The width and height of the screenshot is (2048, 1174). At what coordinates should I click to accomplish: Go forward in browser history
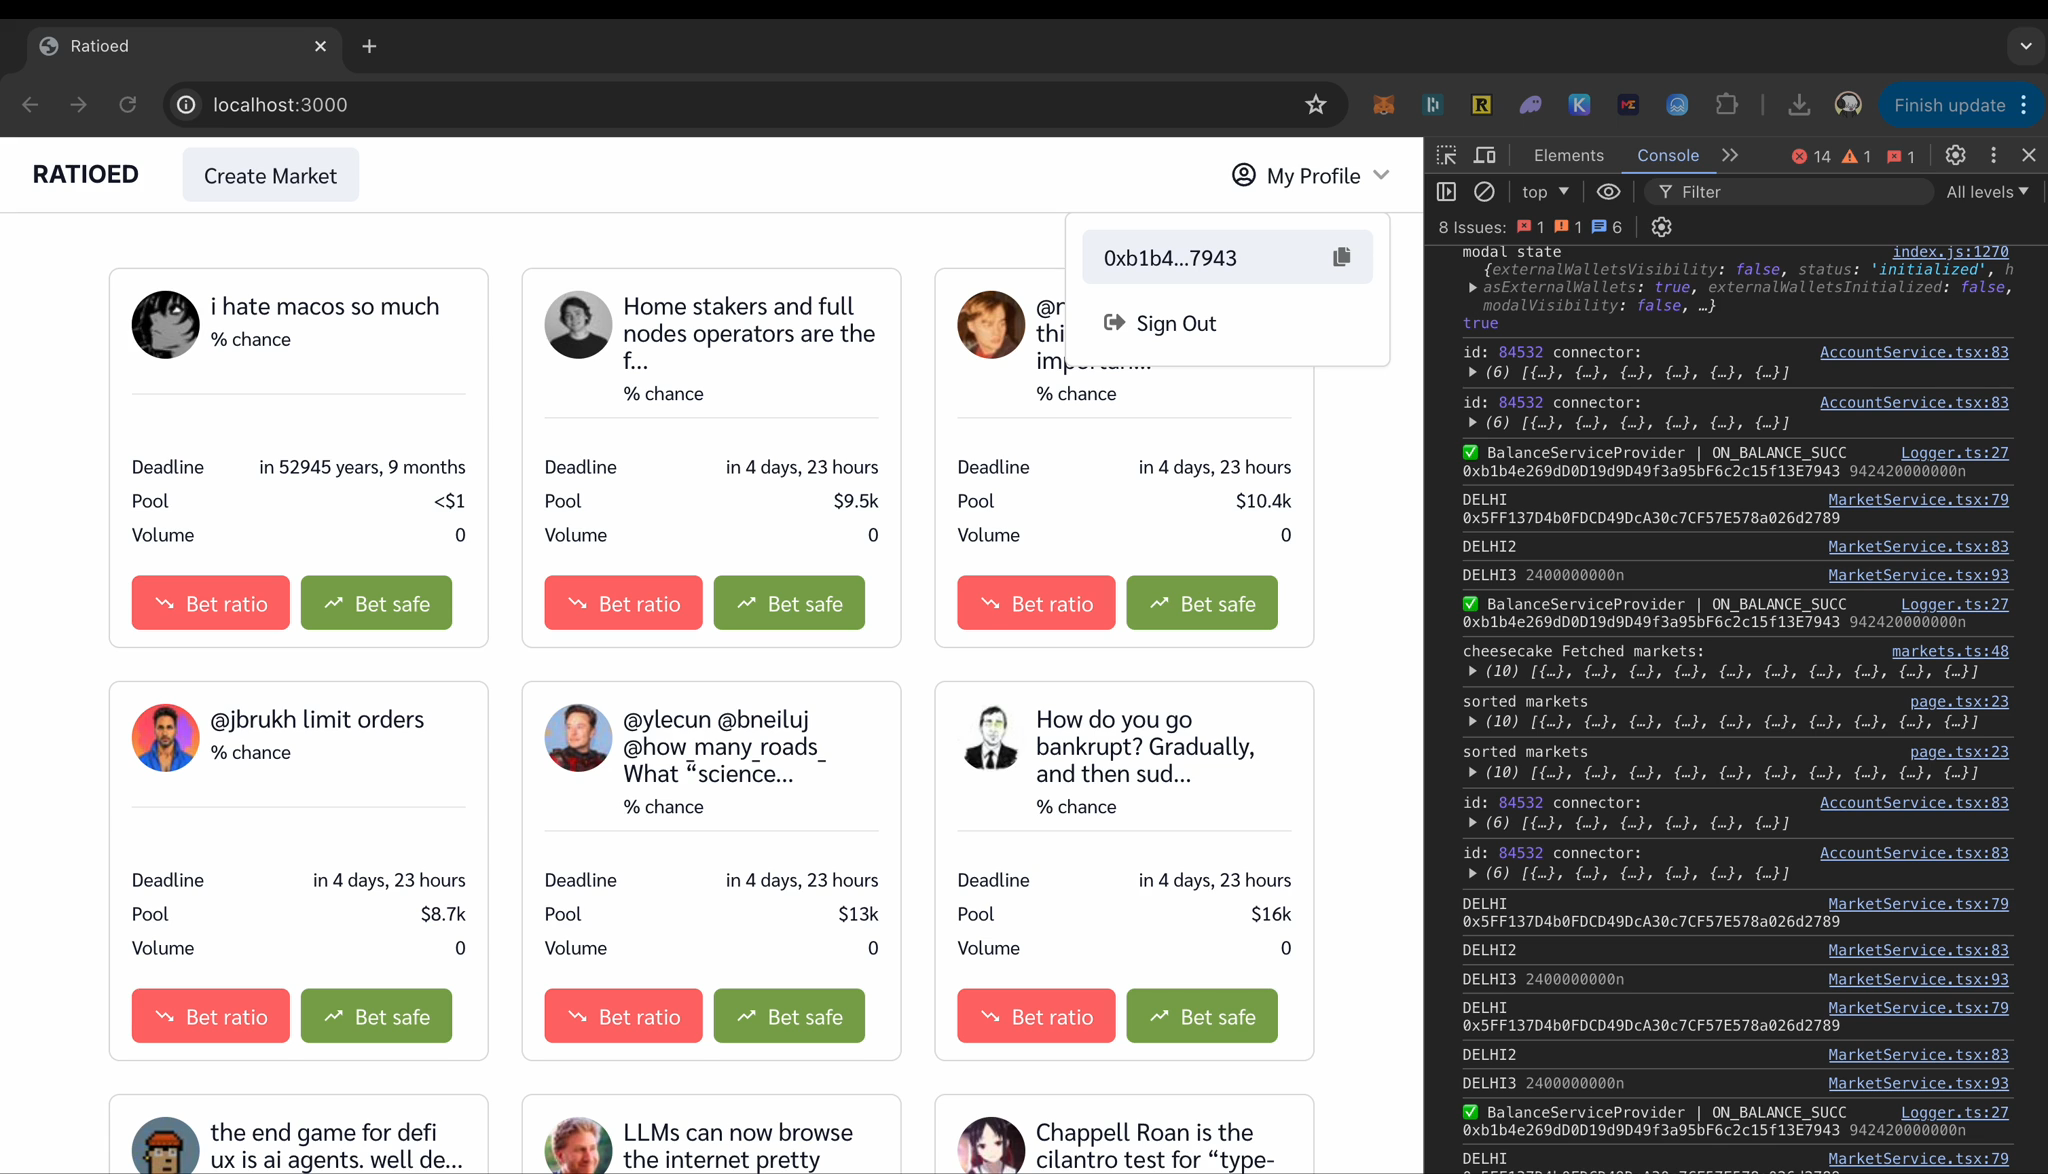coord(78,105)
